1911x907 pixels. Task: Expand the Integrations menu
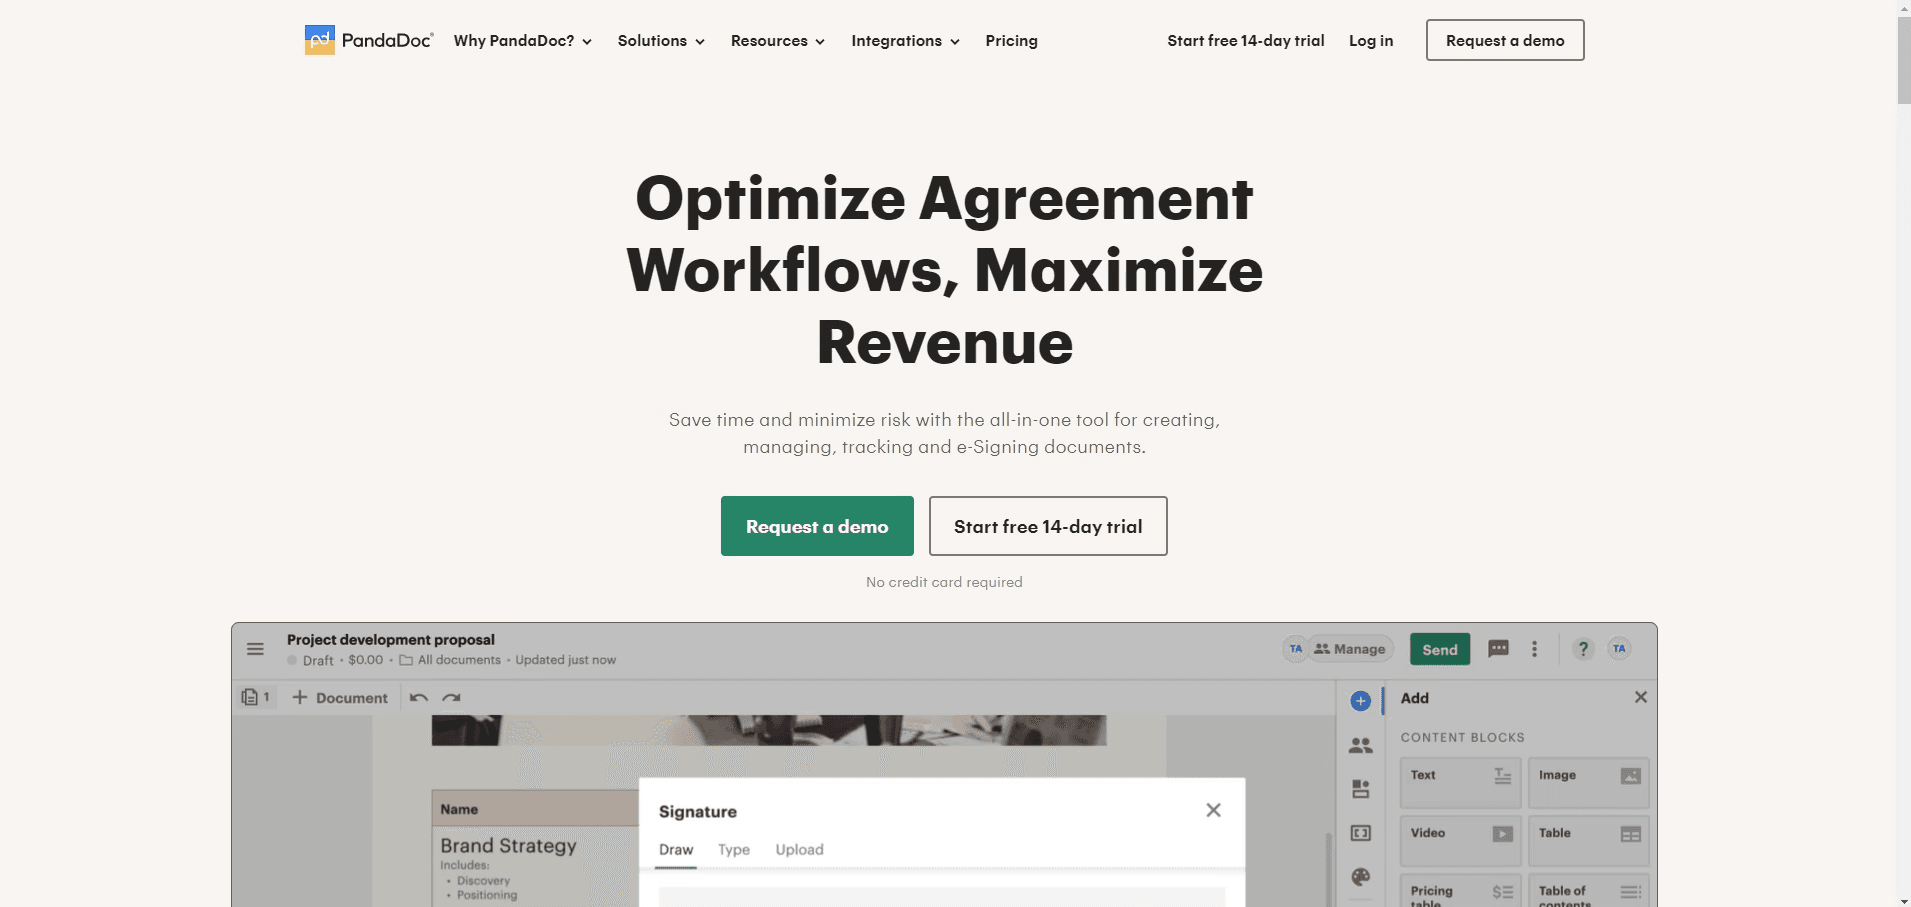(905, 41)
